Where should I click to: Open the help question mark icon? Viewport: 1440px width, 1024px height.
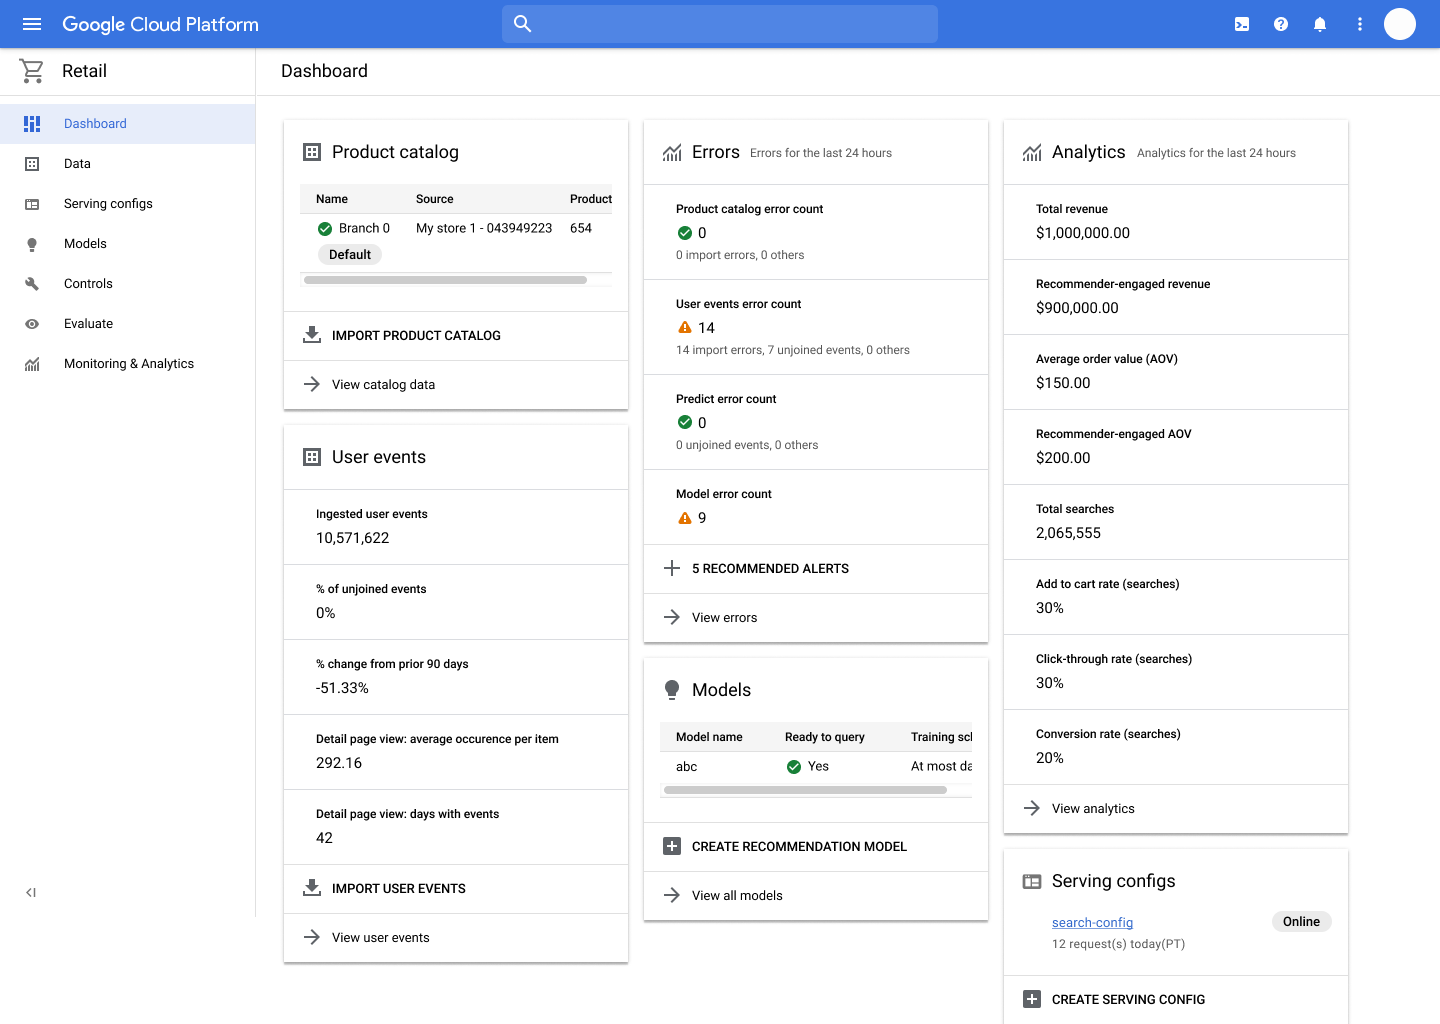coord(1281,24)
